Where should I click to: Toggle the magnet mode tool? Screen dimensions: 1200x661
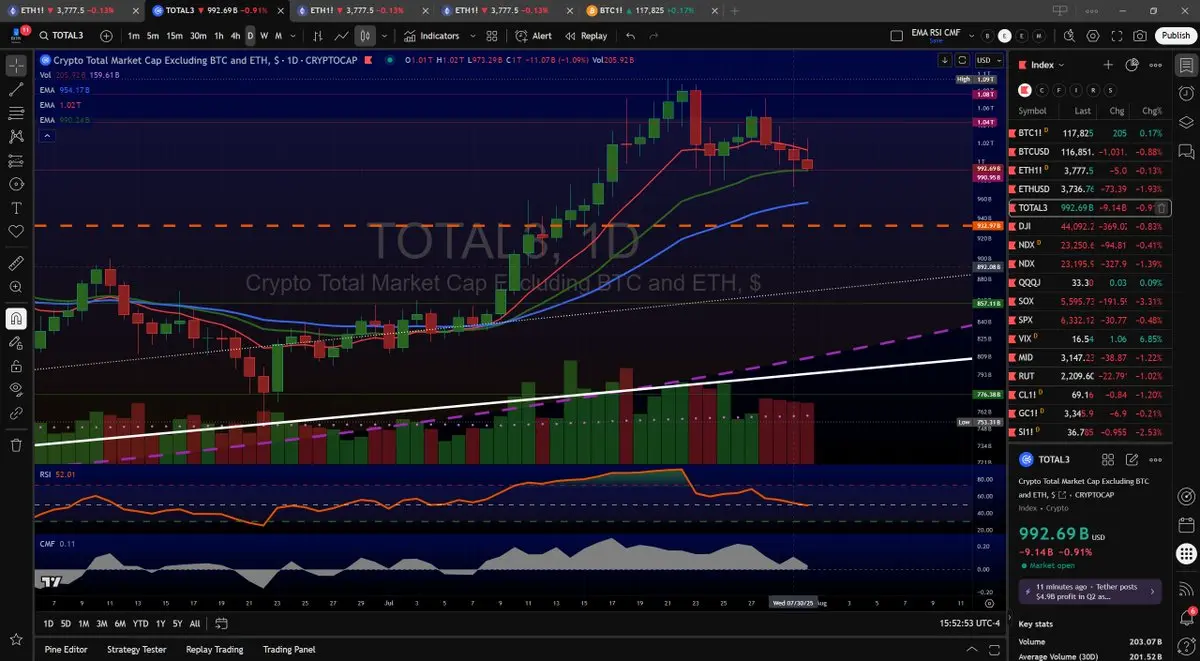[16, 318]
